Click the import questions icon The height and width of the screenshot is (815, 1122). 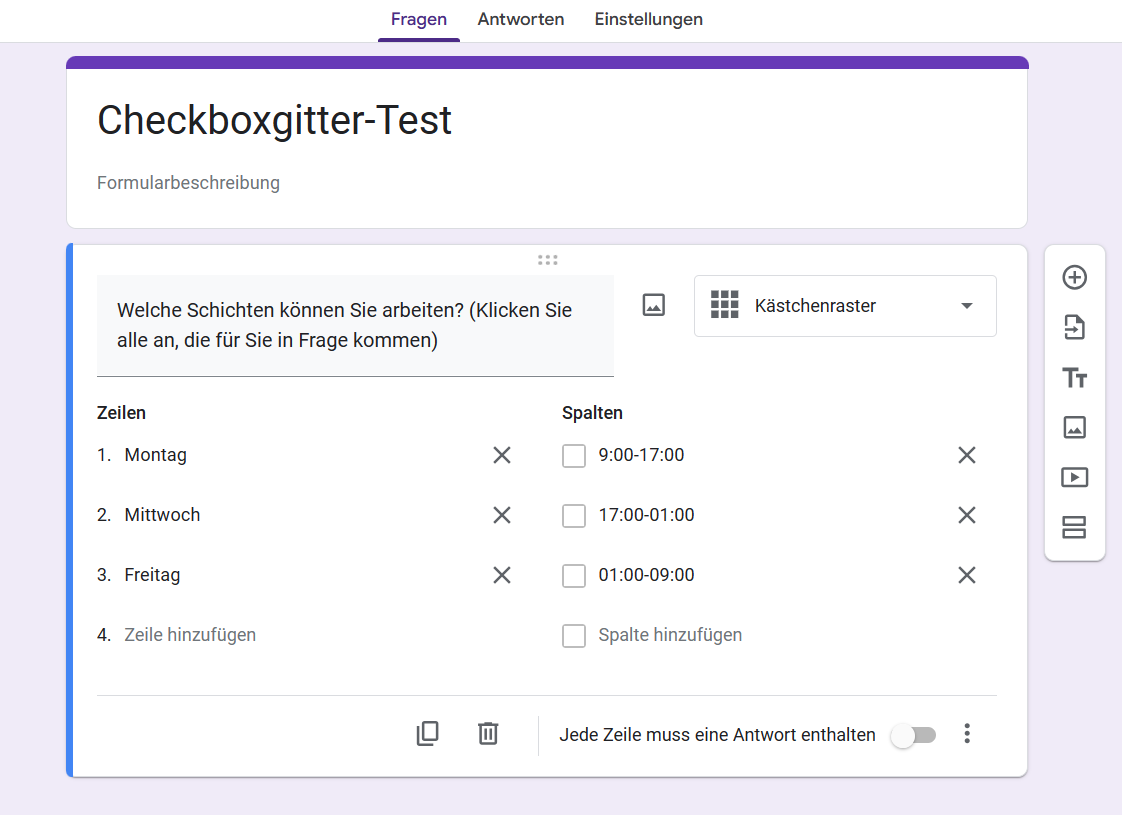pyautogui.click(x=1074, y=328)
